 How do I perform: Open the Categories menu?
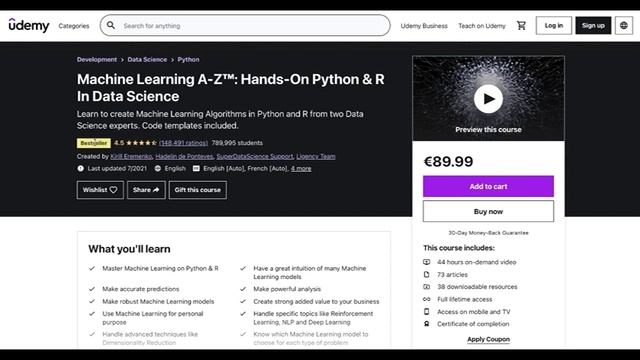coord(74,26)
